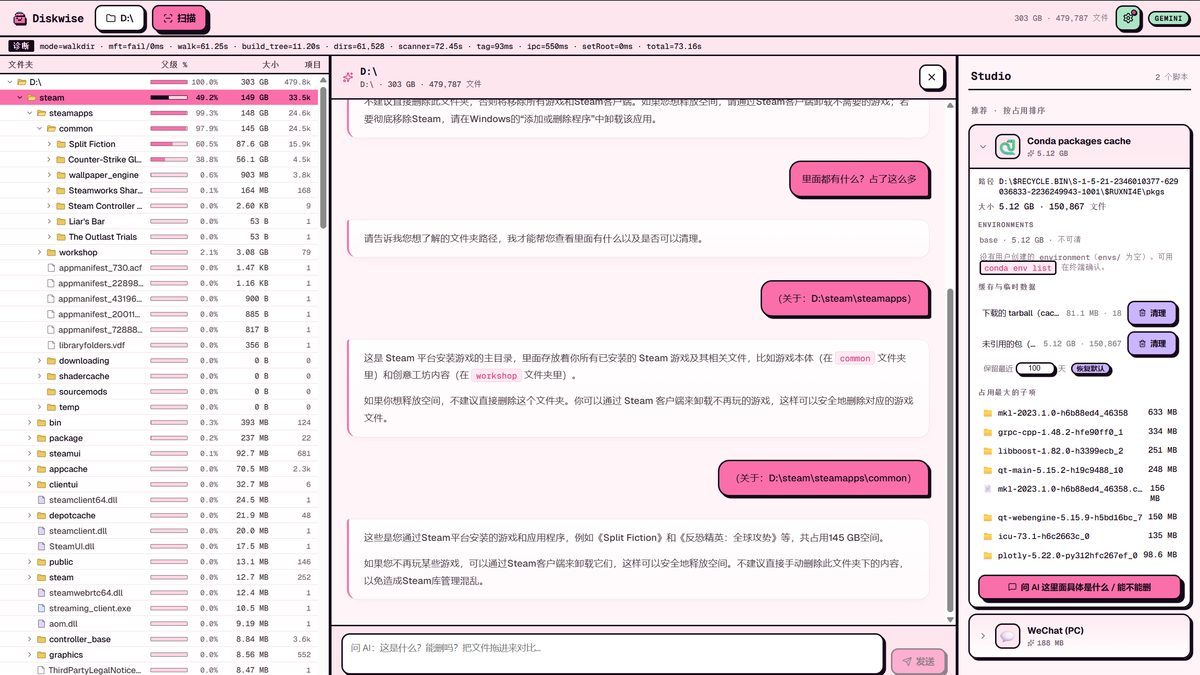This screenshot has height=675, width=1200.
Task: Click 清理 for 未引用的包
Action: click(x=1150, y=343)
